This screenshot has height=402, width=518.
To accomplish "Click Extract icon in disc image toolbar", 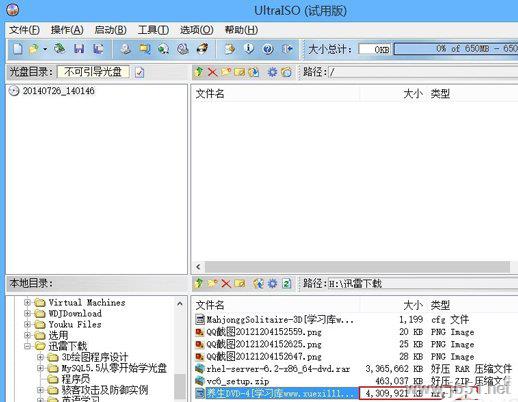I will tap(254, 72).
